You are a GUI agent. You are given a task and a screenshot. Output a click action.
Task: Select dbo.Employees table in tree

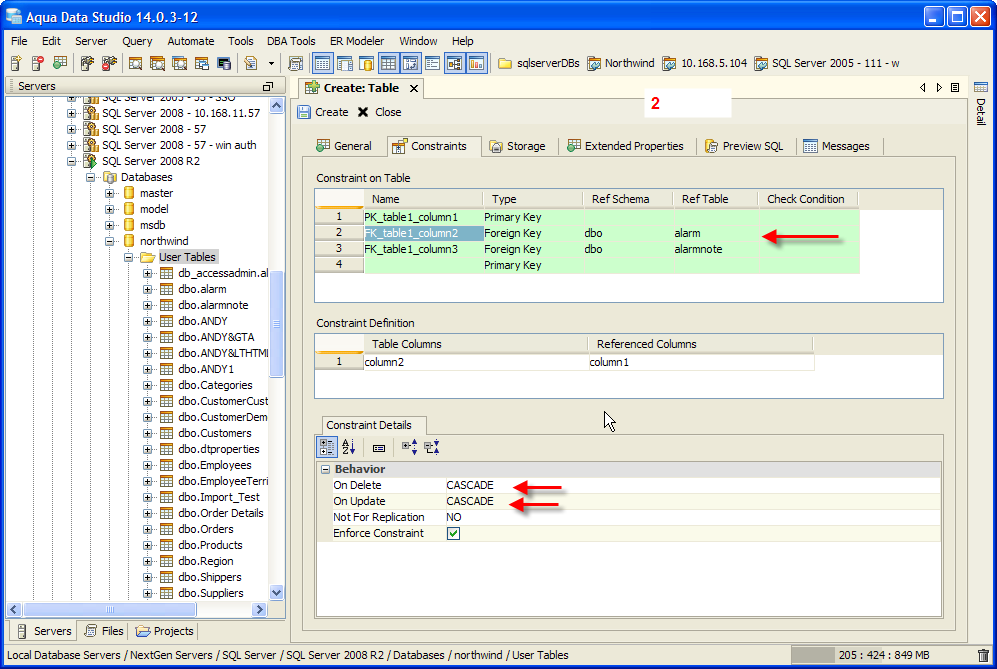[x=215, y=466]
